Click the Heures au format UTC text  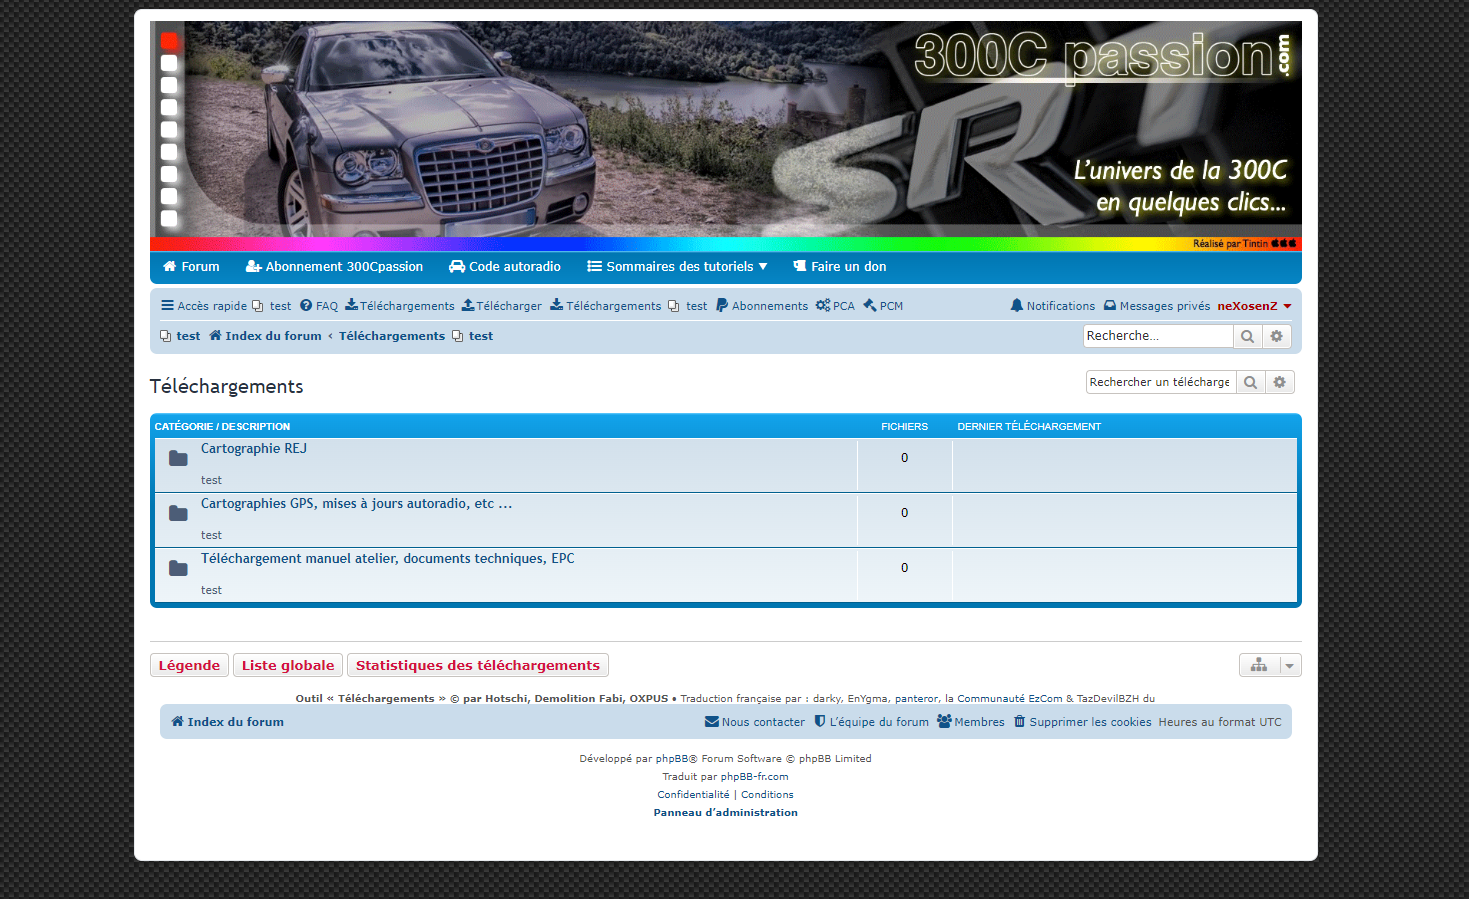coord(1220,722)
